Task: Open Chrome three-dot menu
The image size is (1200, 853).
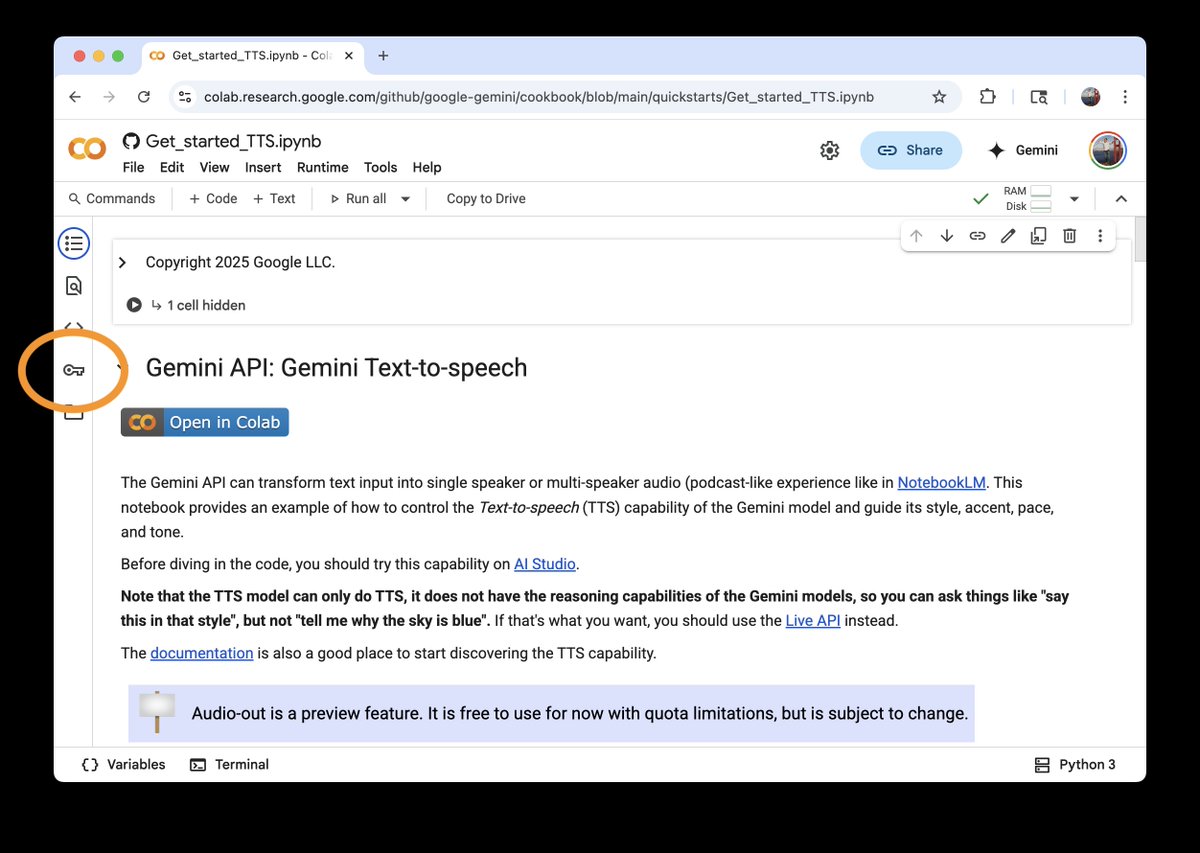Action: pos(1126,97)
